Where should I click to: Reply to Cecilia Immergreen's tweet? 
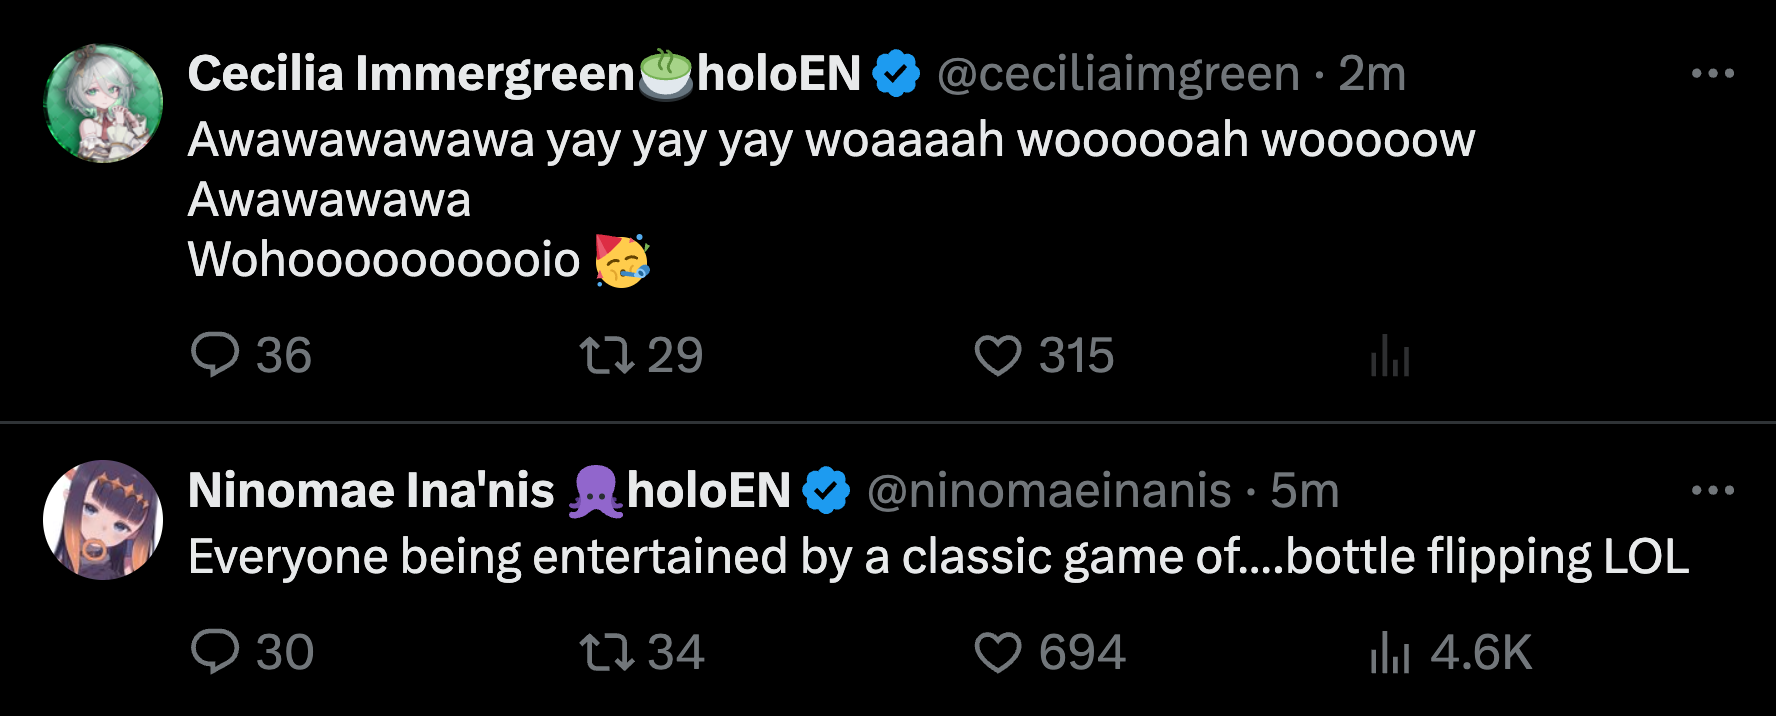215,355
